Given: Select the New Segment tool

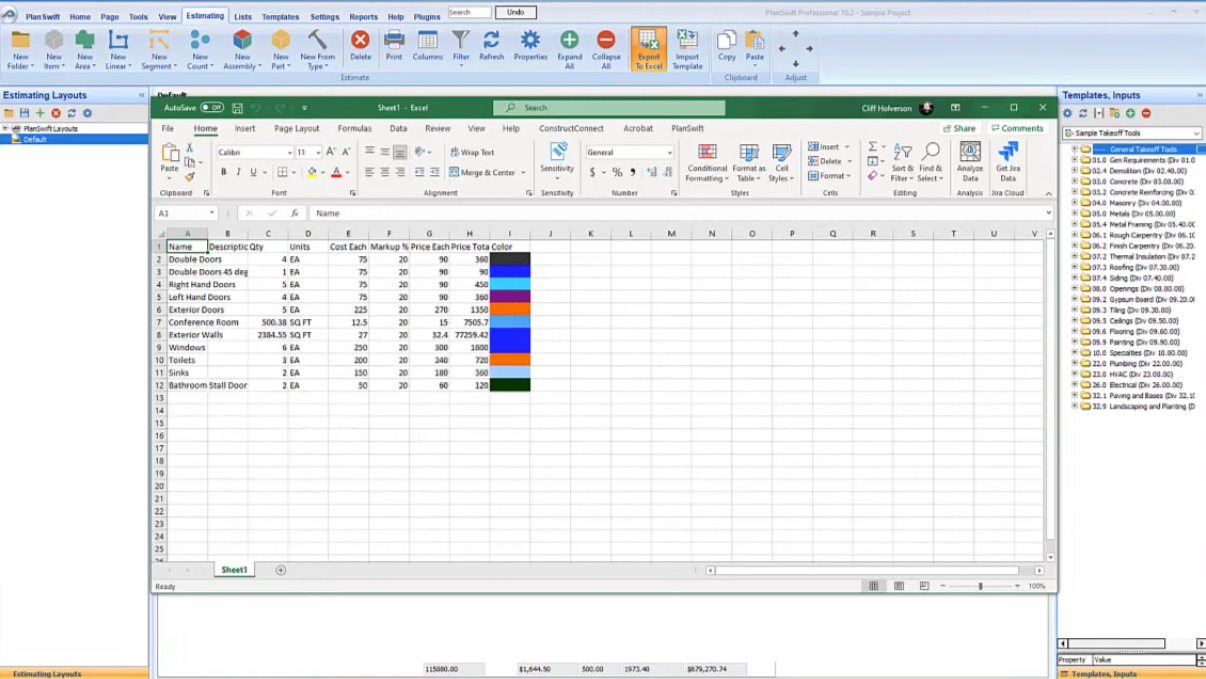Looking at the screenshot, I should pos(158,49).
